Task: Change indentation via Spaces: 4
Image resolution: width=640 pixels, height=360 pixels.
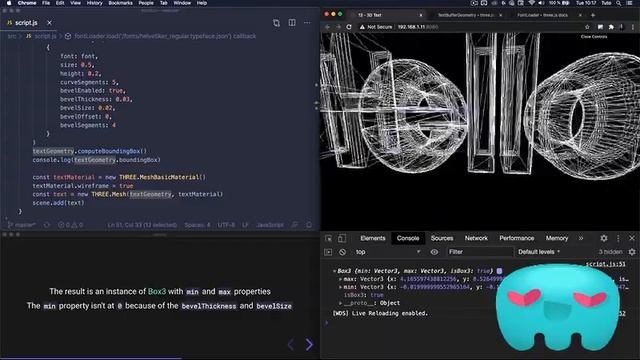Action: (197, 225)
